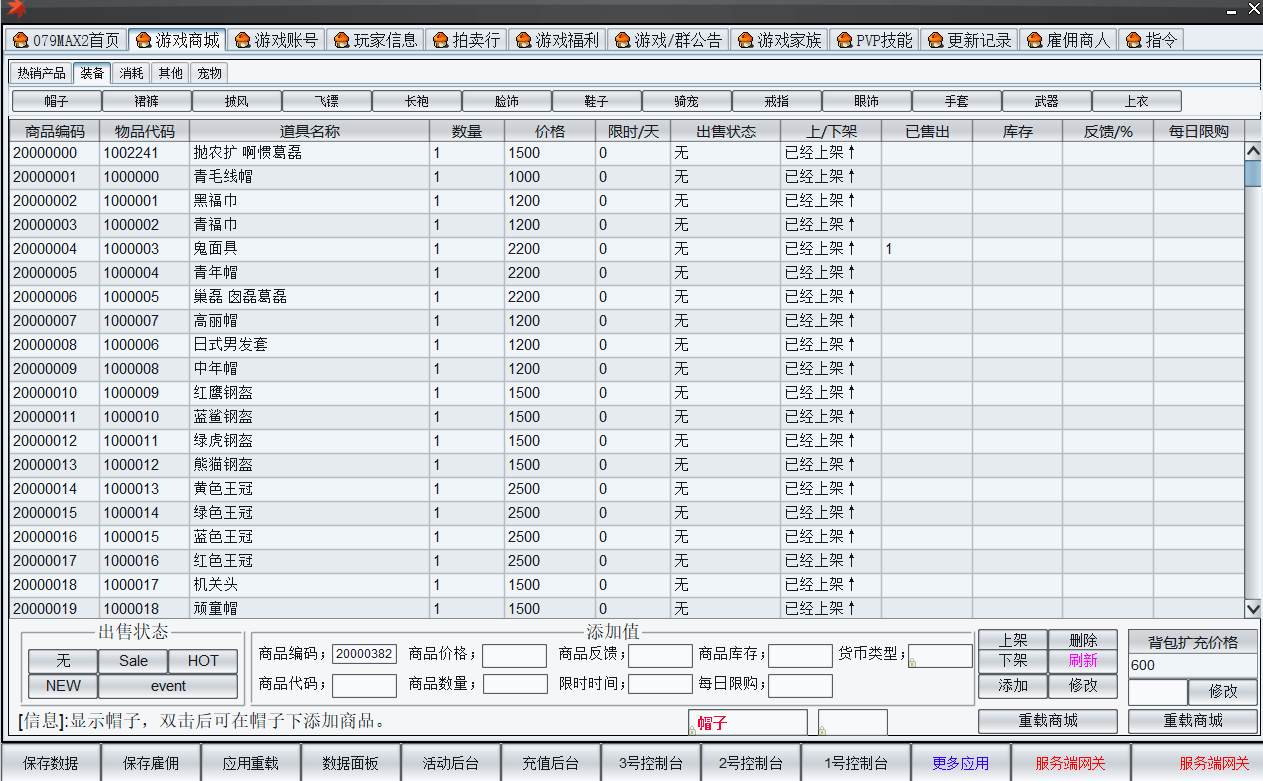1263x781 pixels.
Task: Click the 货币类型 field
Action: [x=940, y=655]
